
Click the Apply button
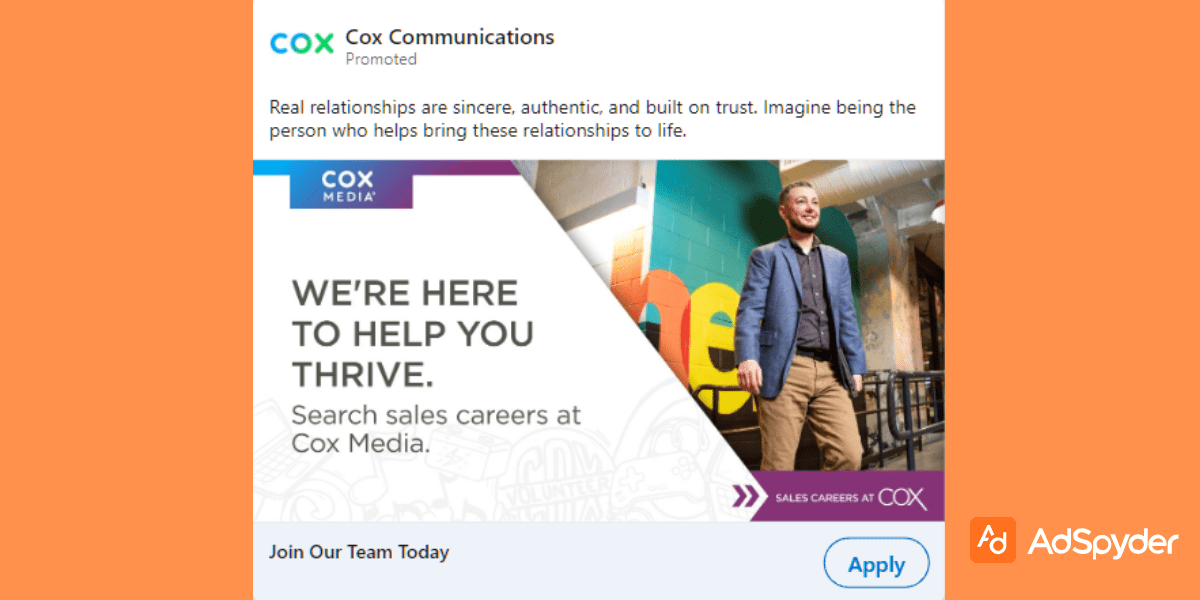(x=876, y=565)
